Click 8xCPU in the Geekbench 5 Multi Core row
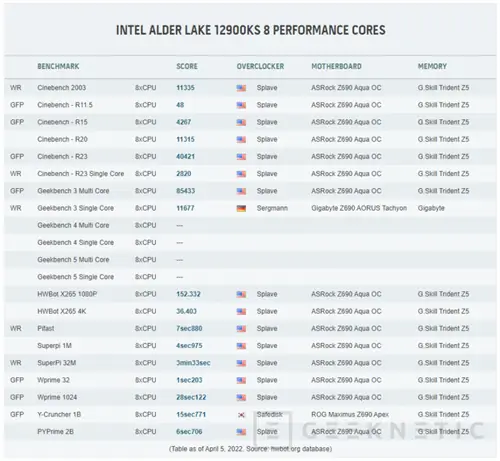 146,260
